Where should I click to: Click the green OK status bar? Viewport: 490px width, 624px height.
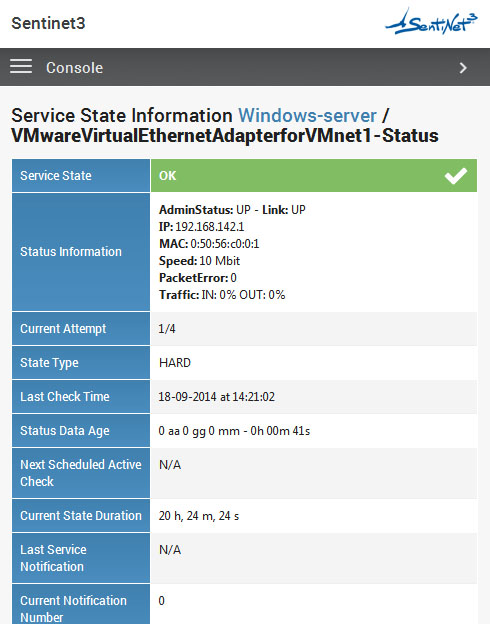coord(314,176)
